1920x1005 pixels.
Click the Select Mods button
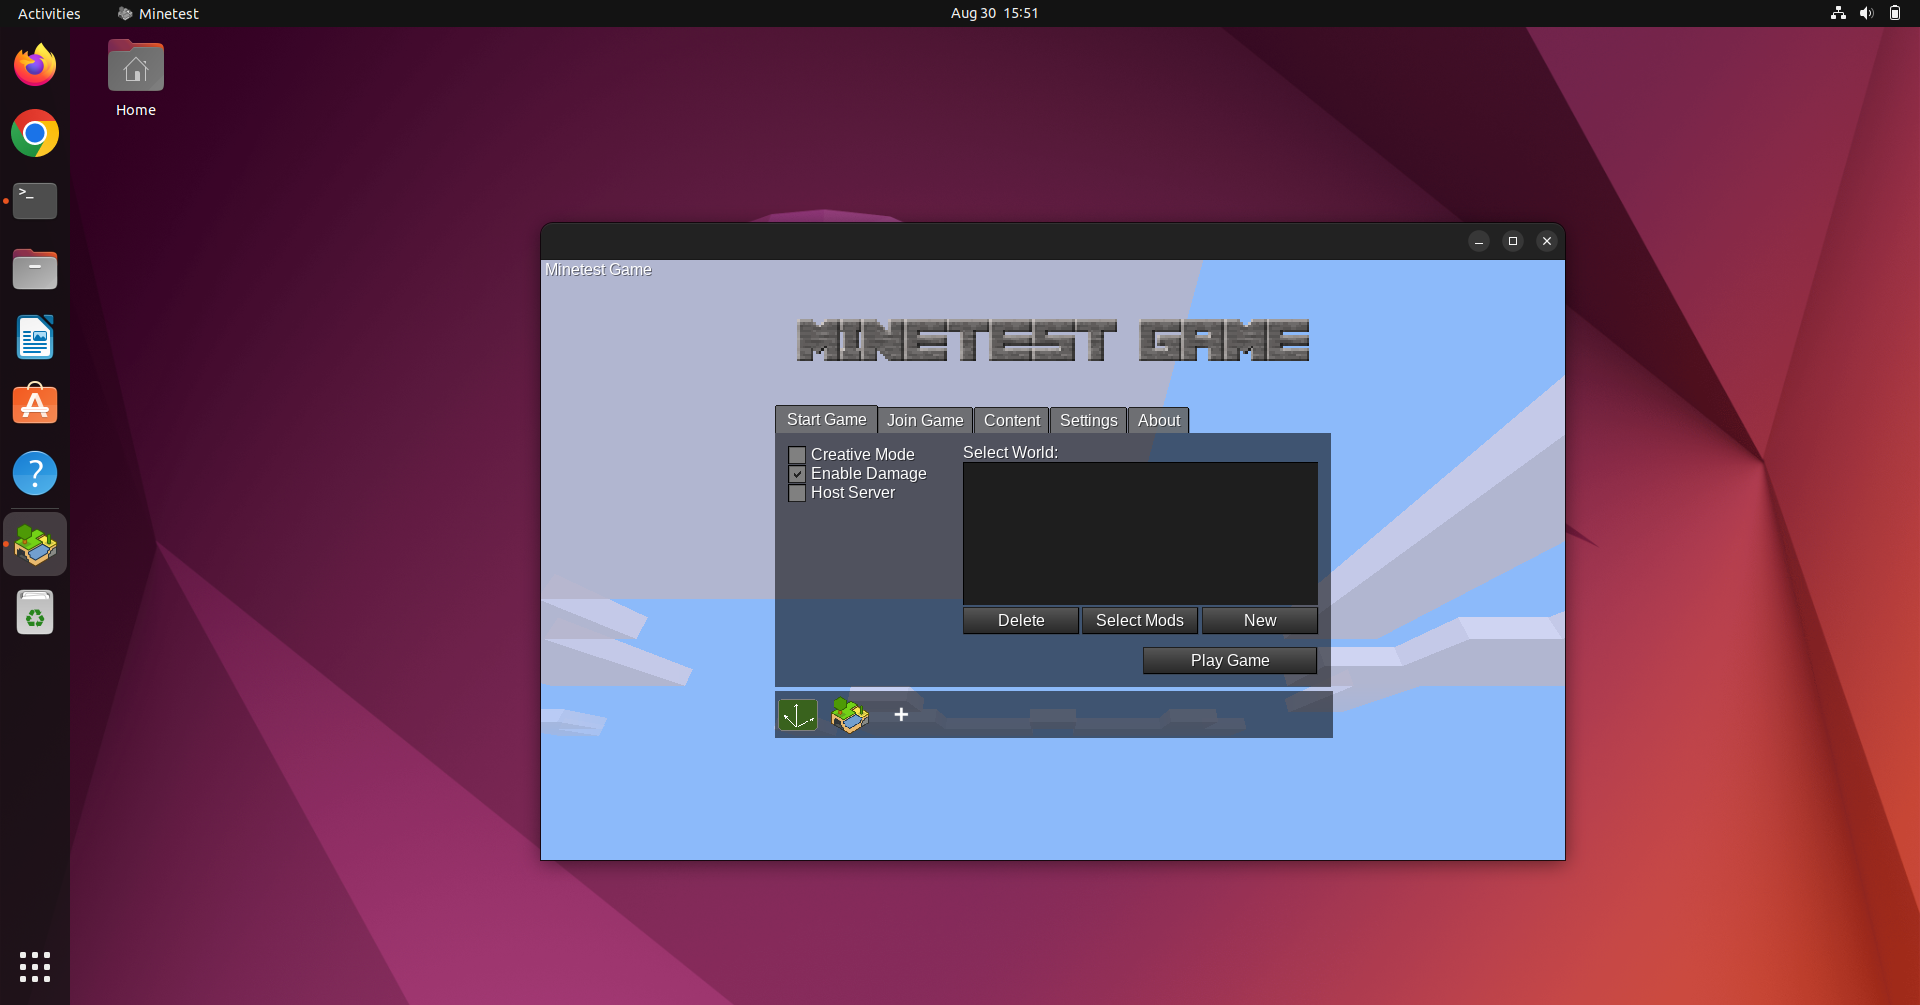[1138, 620]
